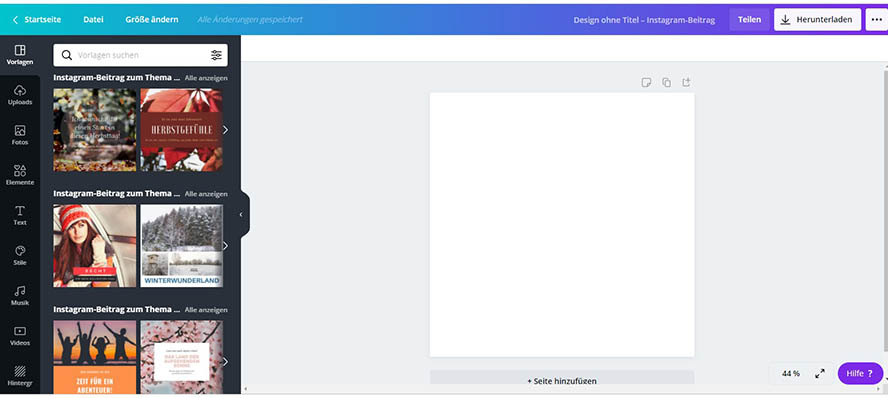Add new page via top-right page icon
Screen dimensions: 888x398
pos(686,83)
